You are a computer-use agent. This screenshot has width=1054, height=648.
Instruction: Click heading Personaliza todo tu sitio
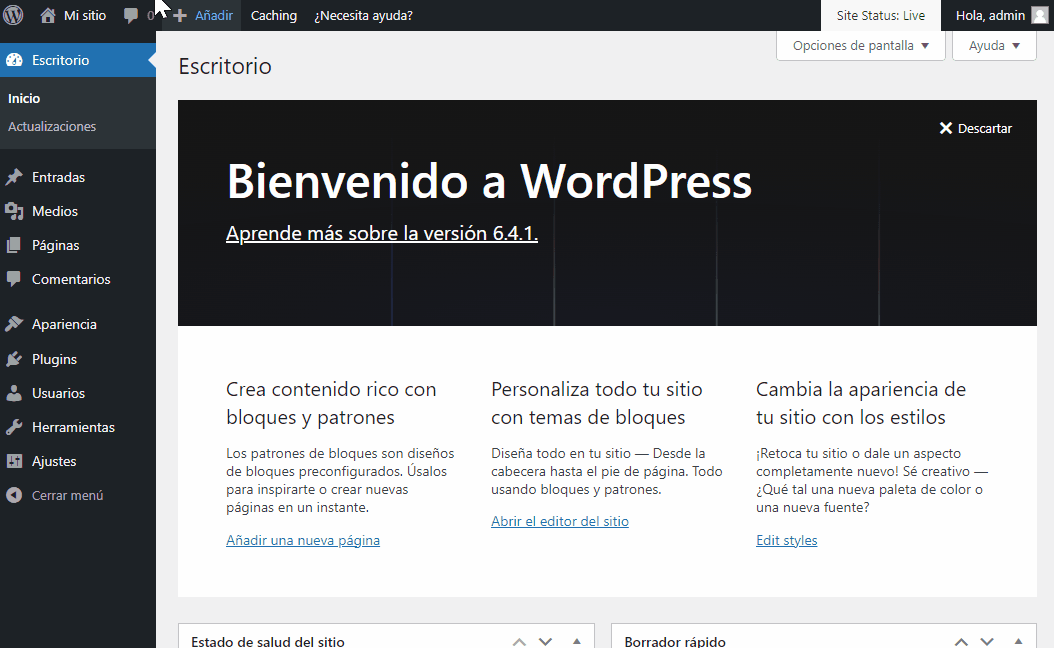pos(597,403)
